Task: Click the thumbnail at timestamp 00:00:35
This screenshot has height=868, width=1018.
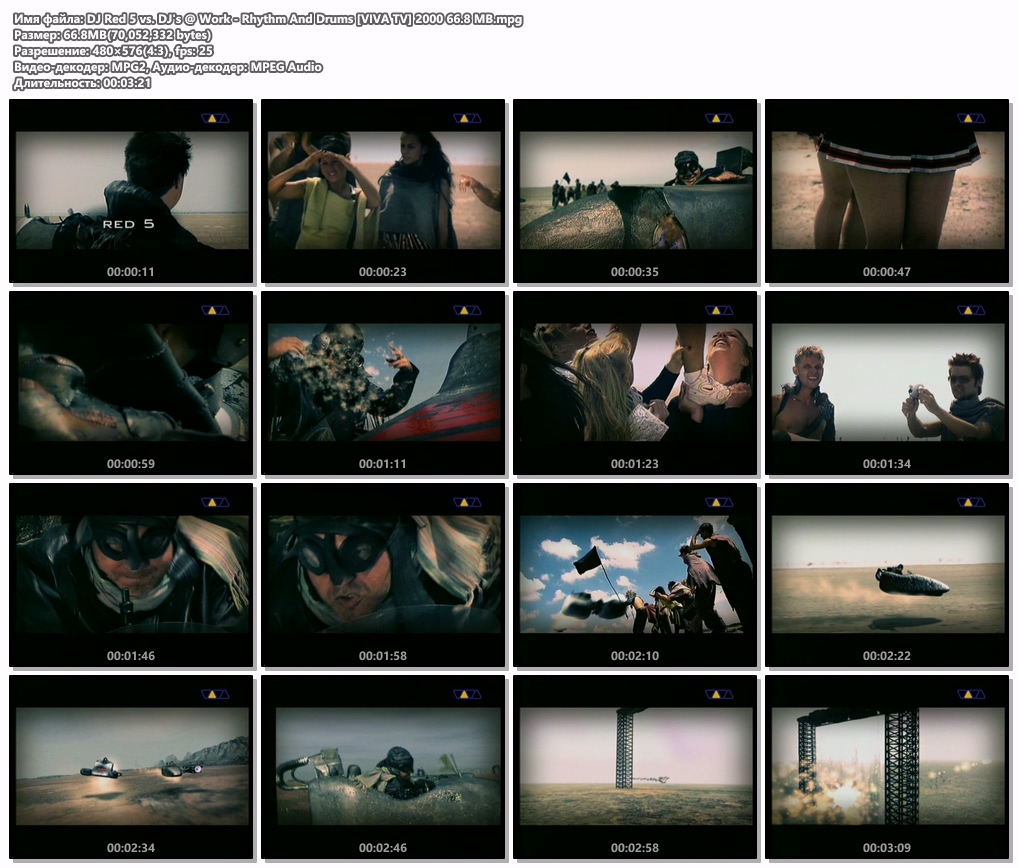Action: click(635, 191)
